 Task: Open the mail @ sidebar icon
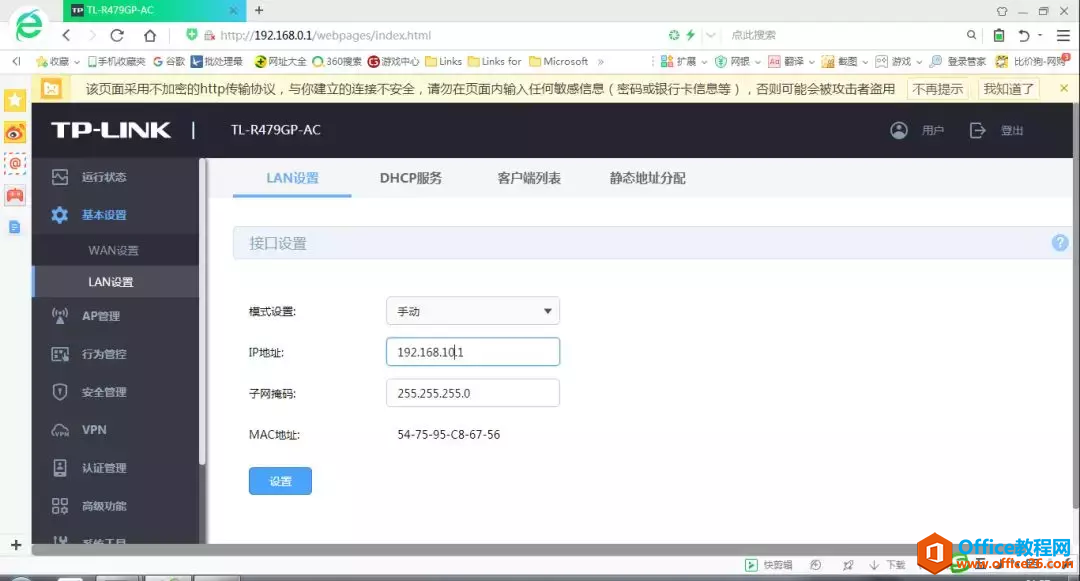14,164
